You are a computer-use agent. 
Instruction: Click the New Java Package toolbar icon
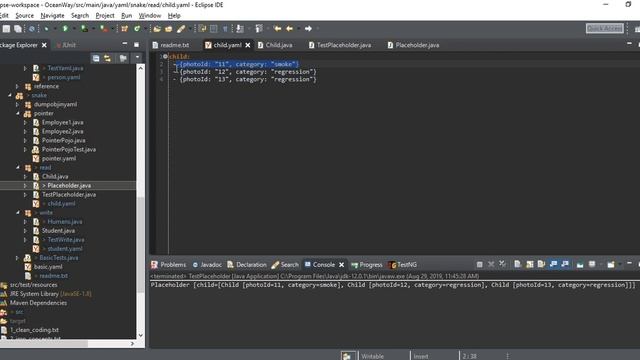[x=124, y=29]
